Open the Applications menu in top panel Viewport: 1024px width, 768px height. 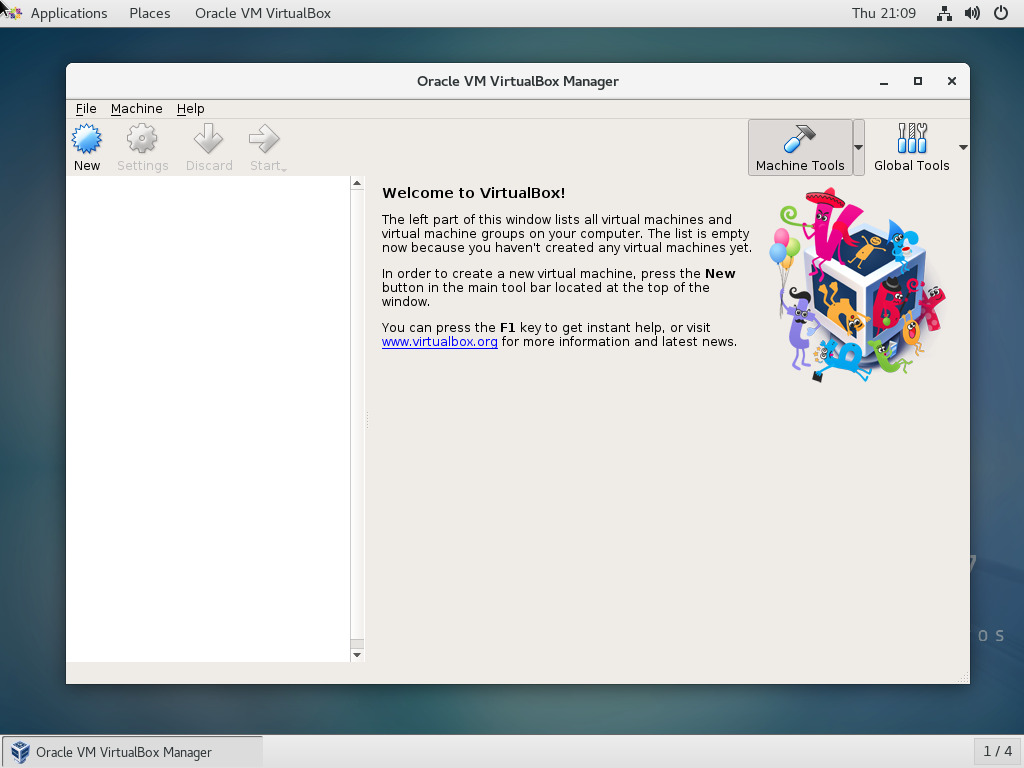pos(69,13)
